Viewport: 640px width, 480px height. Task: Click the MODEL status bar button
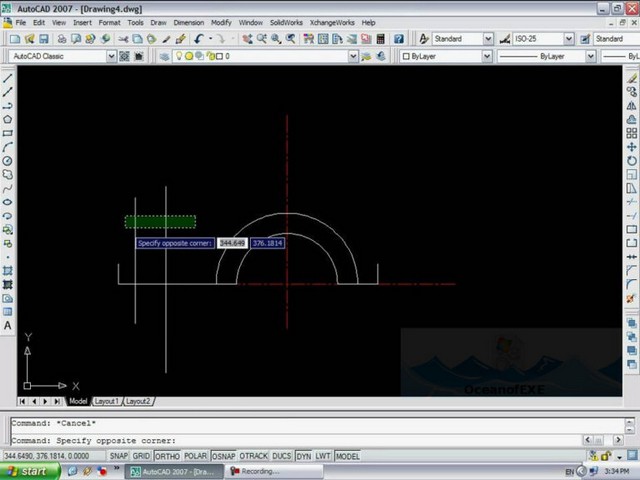click(x=347, y=456)
